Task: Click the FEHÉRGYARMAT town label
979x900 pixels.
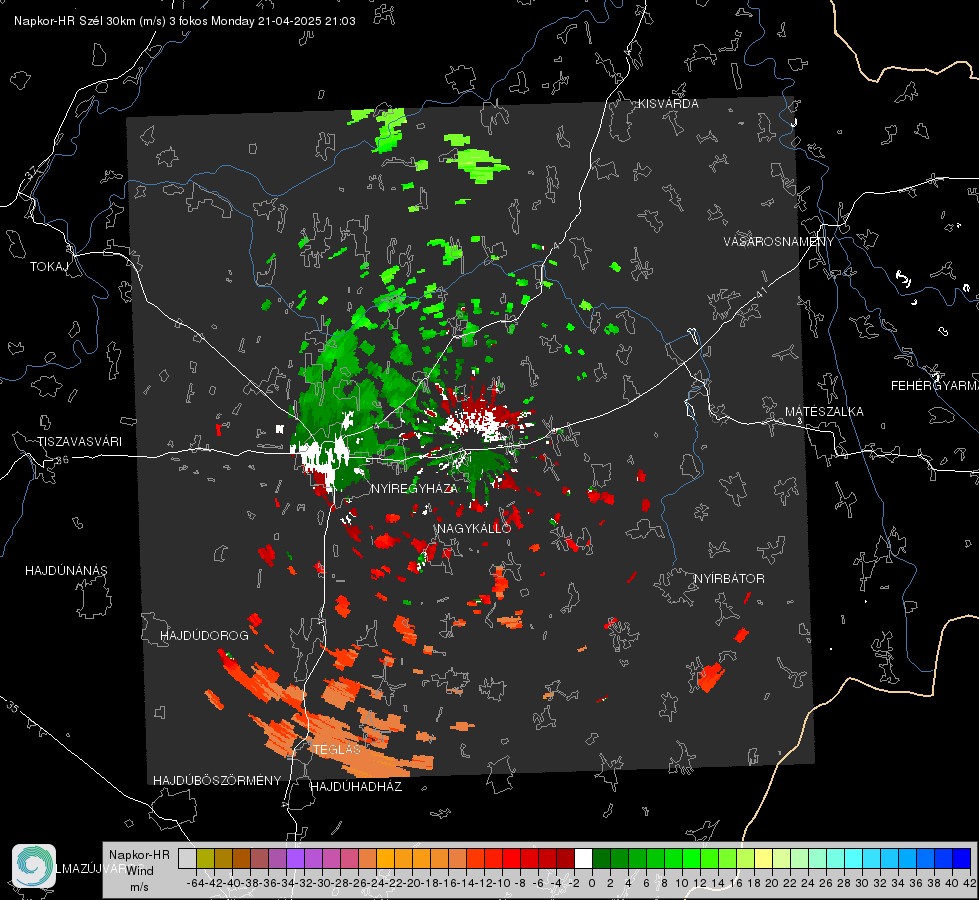Action: pos(935,386)
